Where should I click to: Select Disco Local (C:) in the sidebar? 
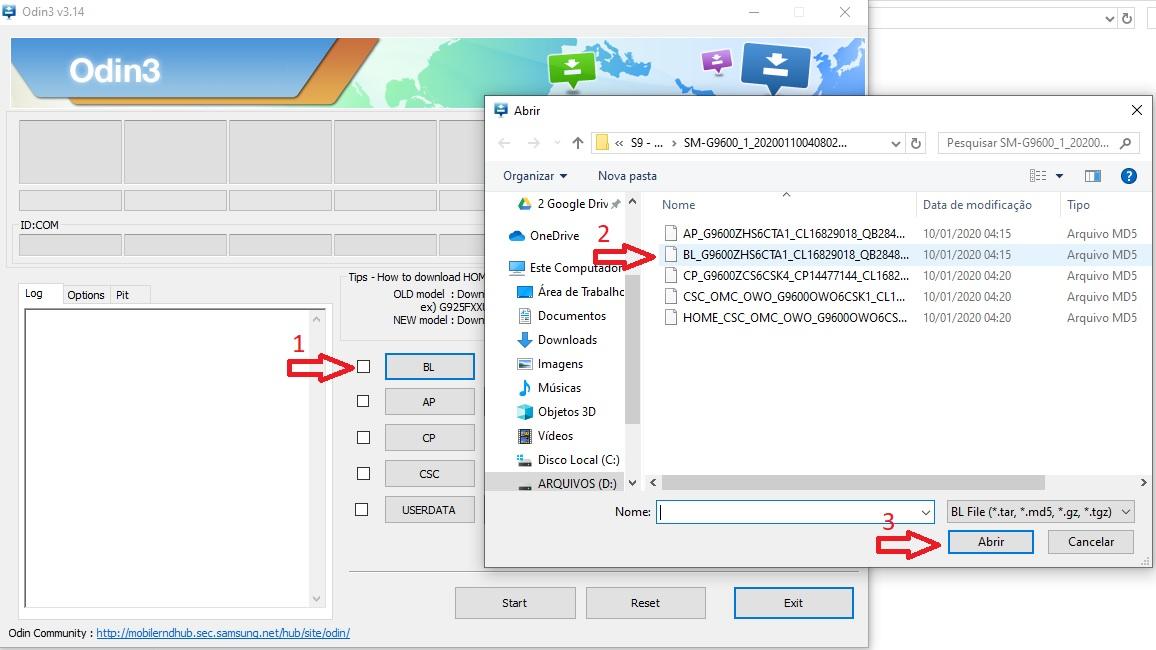(568, 460)
